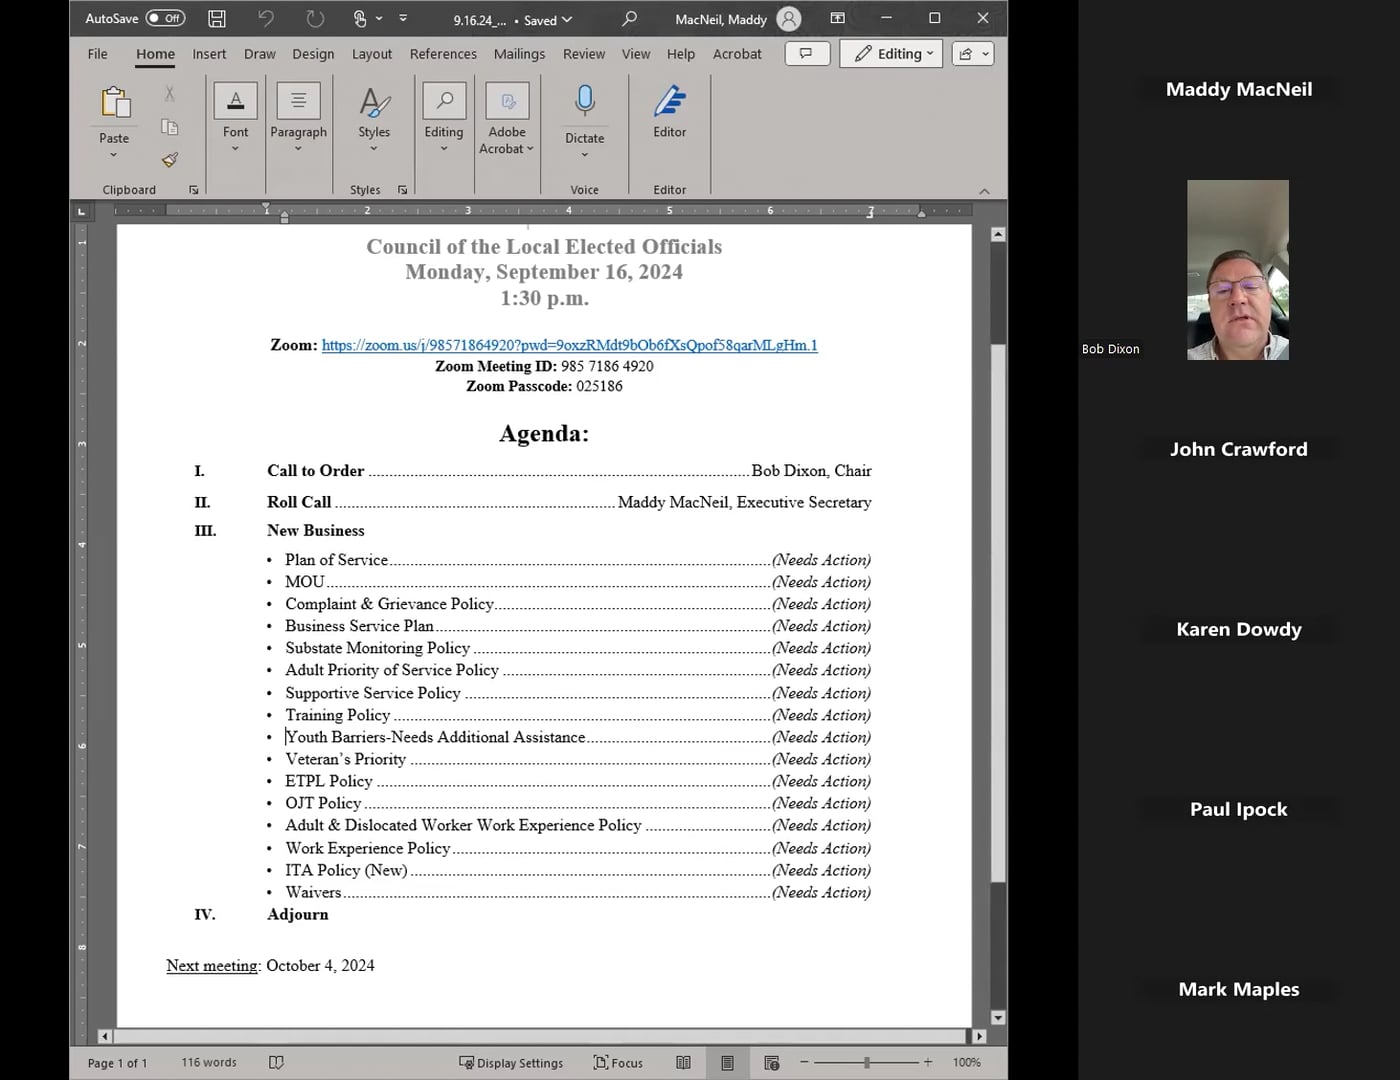1400x1080 pixels.
Task: Open the References tab
Action: [x=443, y=54]
